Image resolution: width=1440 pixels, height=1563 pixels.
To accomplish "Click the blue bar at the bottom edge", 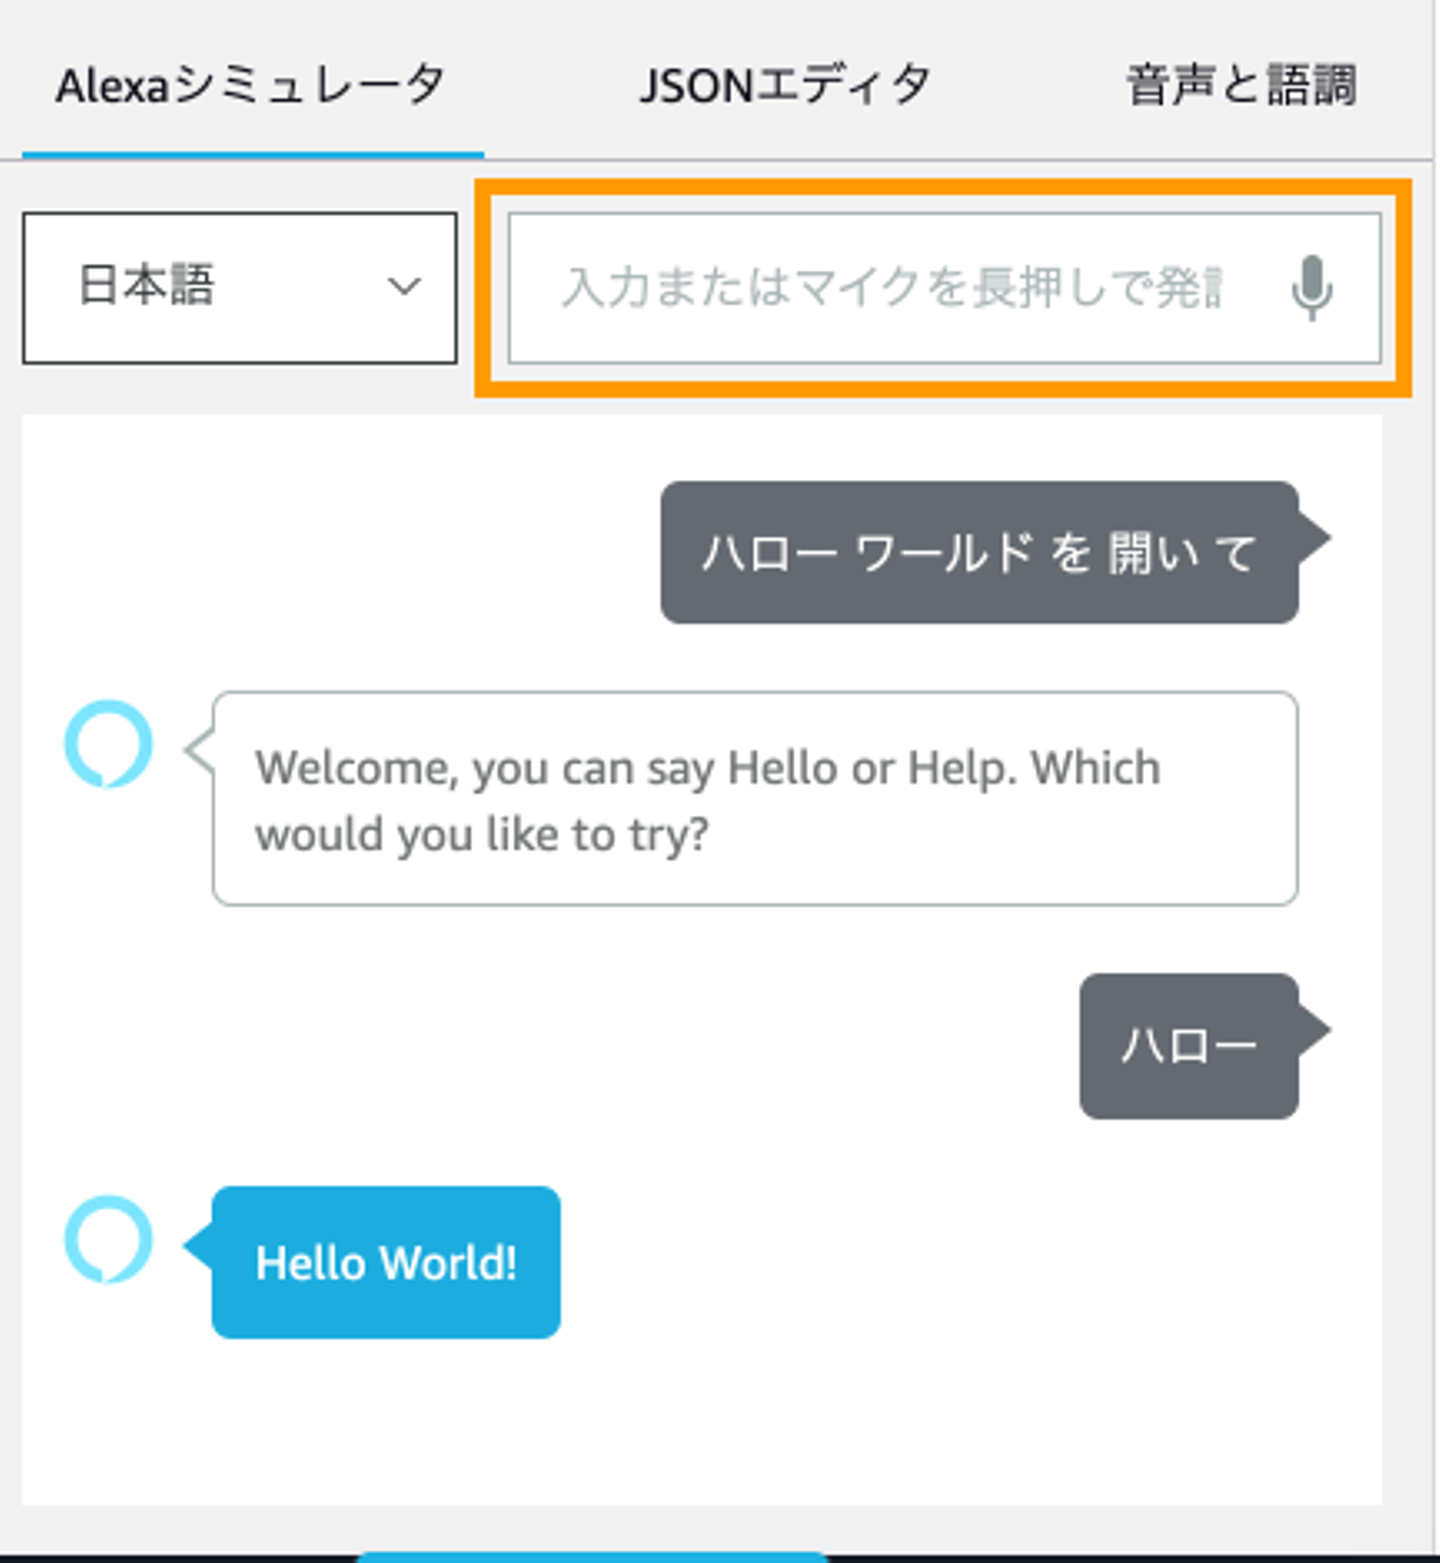I will point(592,1557).
